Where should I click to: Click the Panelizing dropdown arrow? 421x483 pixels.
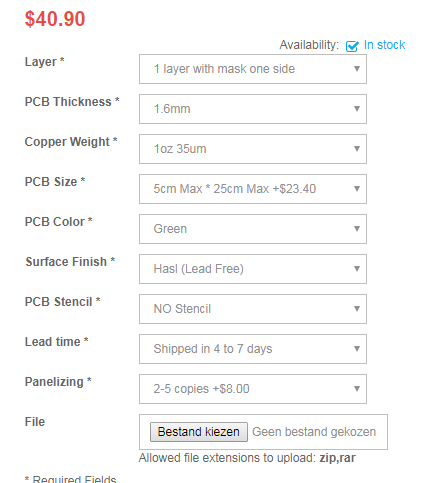point(357,389)
